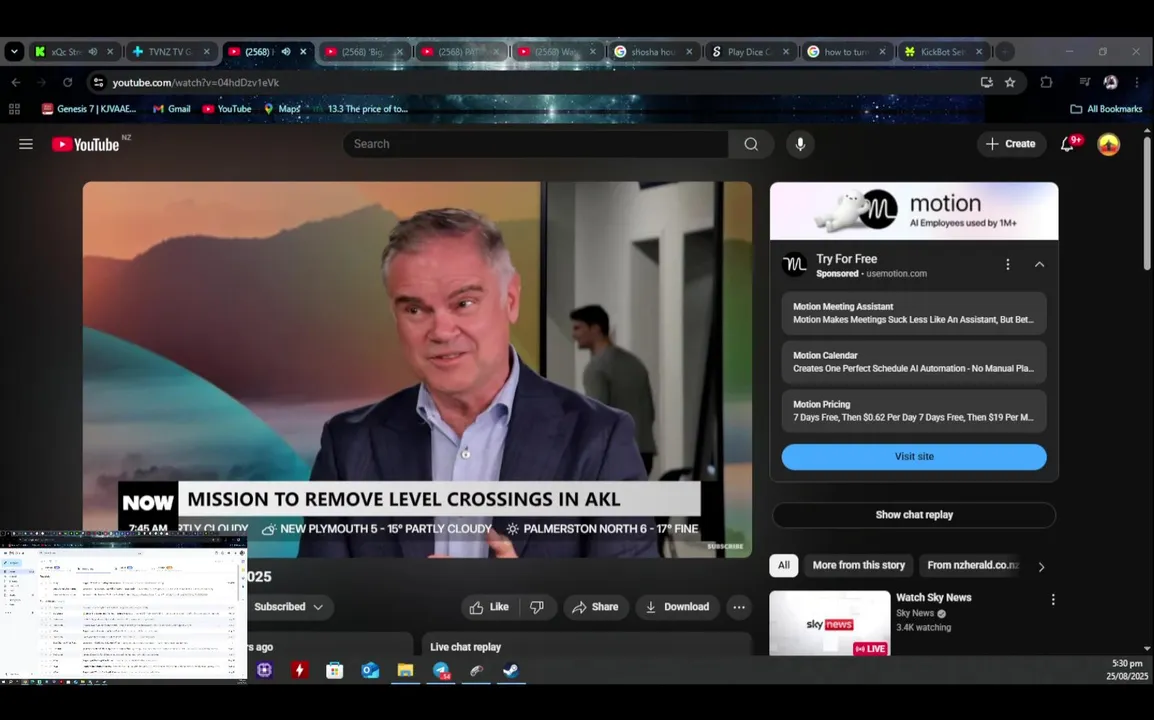Open options menu for Watch Sky News
Screen dimensions: 1154x720
point(1053,600)
